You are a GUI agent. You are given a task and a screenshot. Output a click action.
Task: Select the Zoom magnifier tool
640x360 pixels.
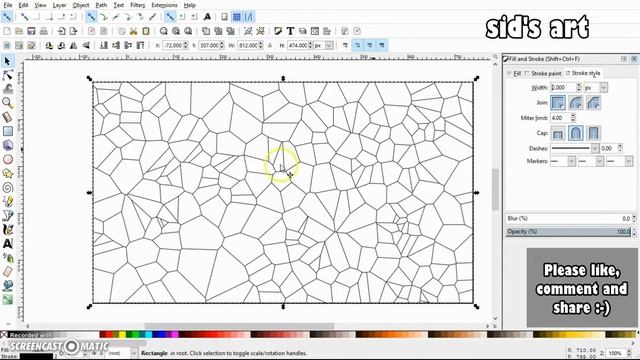click(x=7, y=103)
